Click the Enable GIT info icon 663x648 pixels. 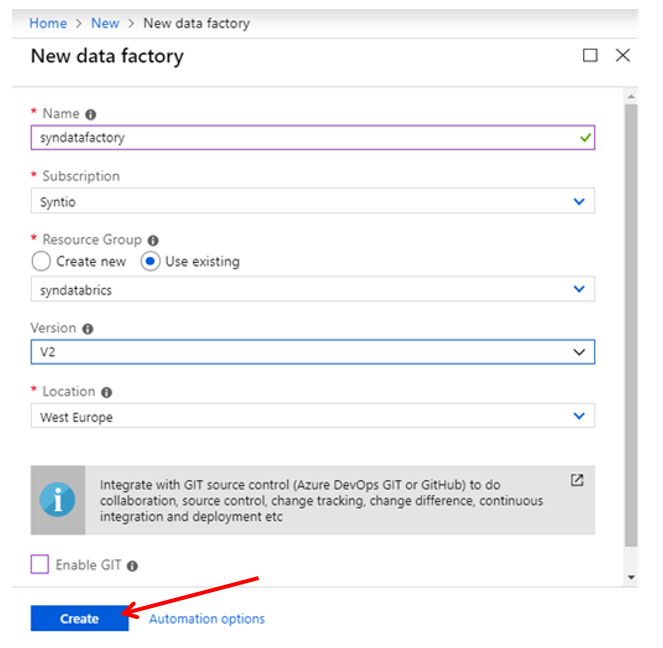coord(132,566)
